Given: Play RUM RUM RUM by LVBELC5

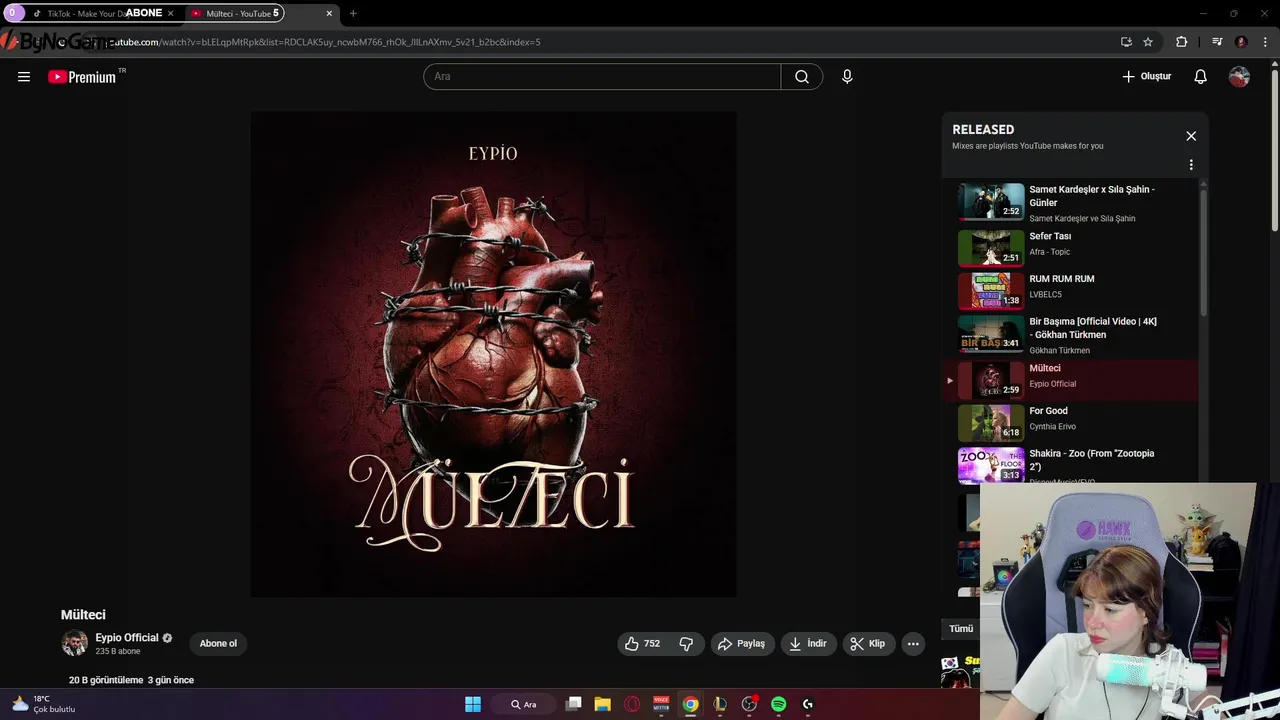Looking at the screenshot, I should (1070, 290).
